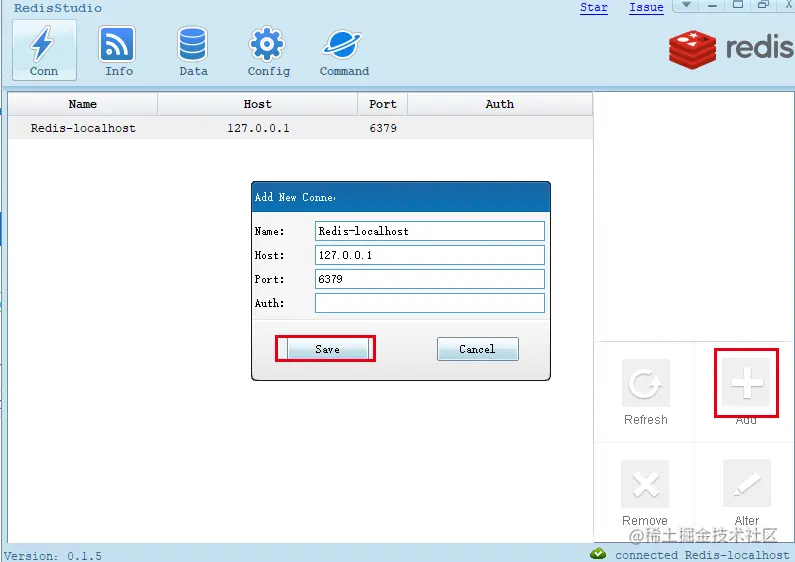Viewport: 795px width, 562px height.
Task: Click the 6379 port cell in table
Action: (383, 128)
